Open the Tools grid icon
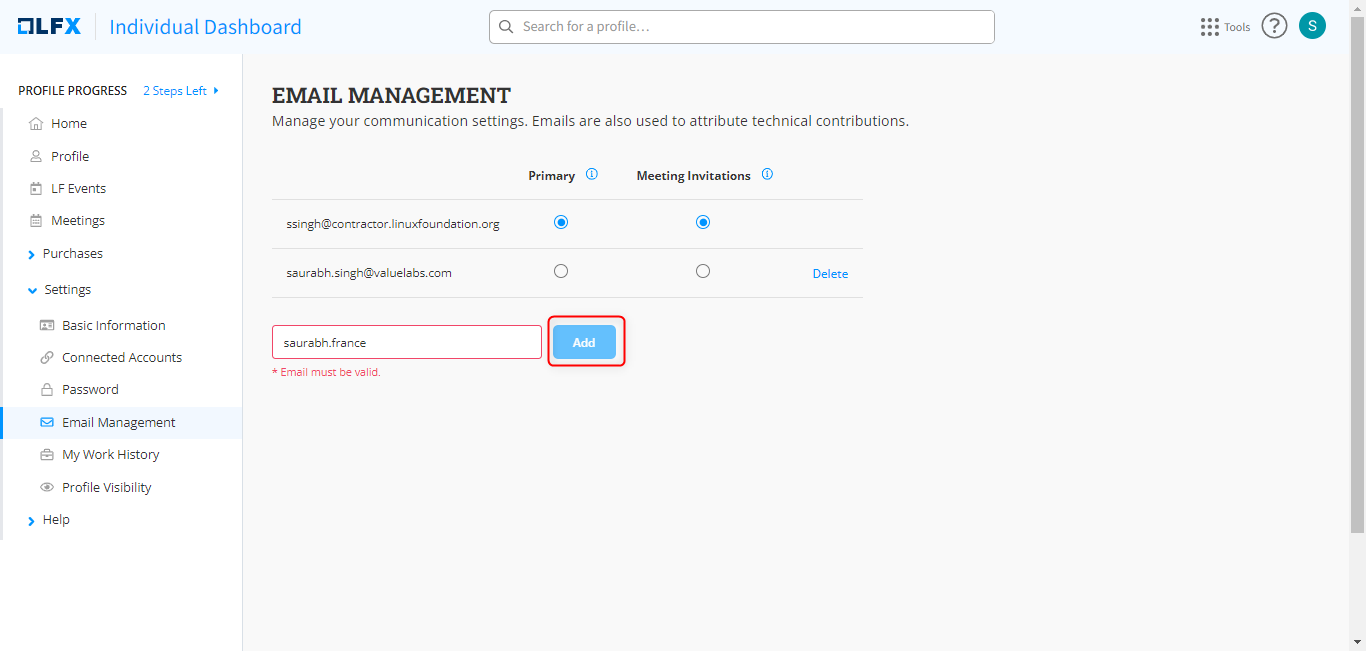Viewport: 1366px width, 651px height. coord(1209,27)
